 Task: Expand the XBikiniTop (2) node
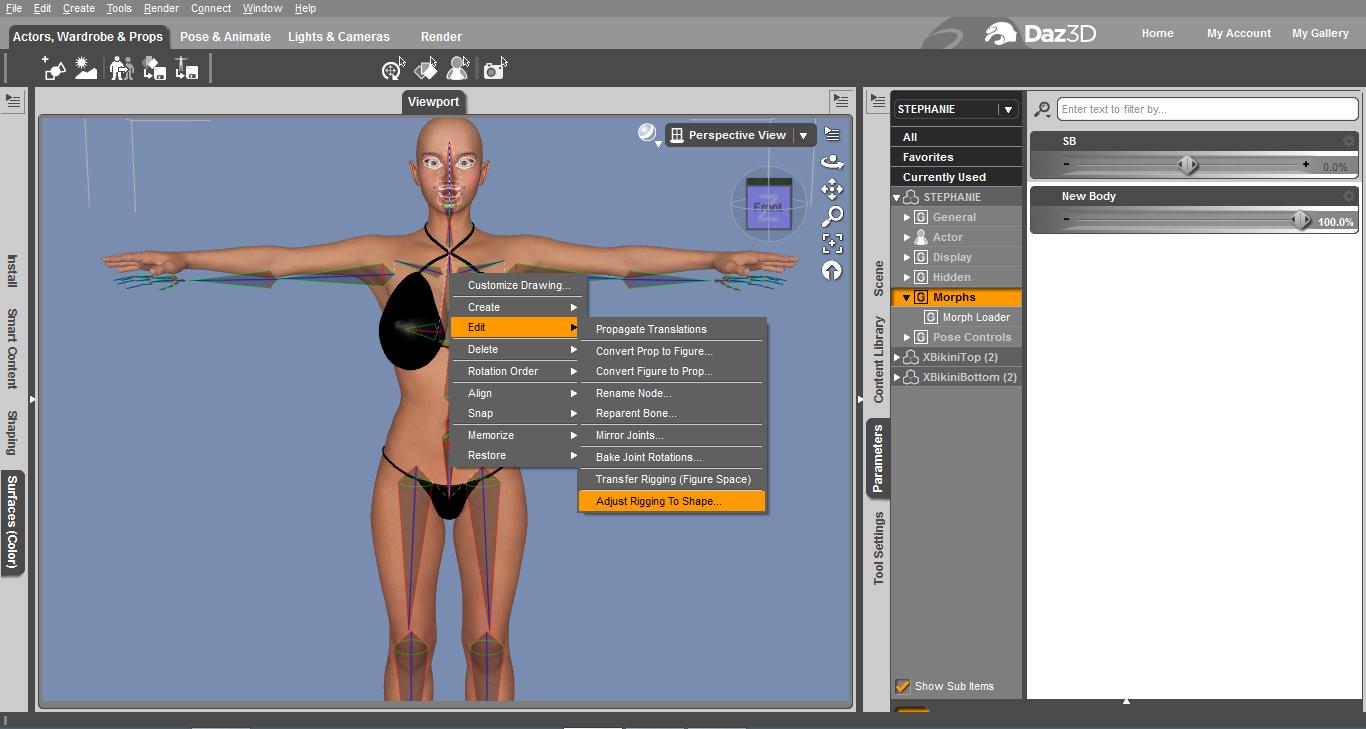coord(897,357)
